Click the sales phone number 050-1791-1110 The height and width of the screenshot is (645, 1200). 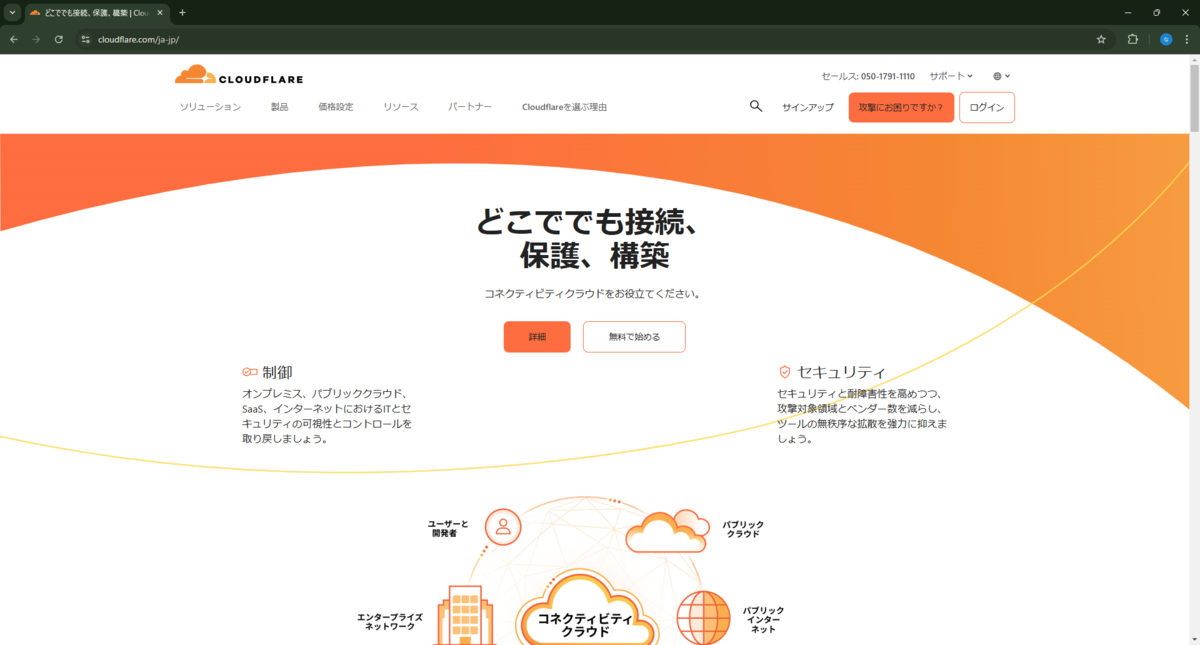point(888,76)
